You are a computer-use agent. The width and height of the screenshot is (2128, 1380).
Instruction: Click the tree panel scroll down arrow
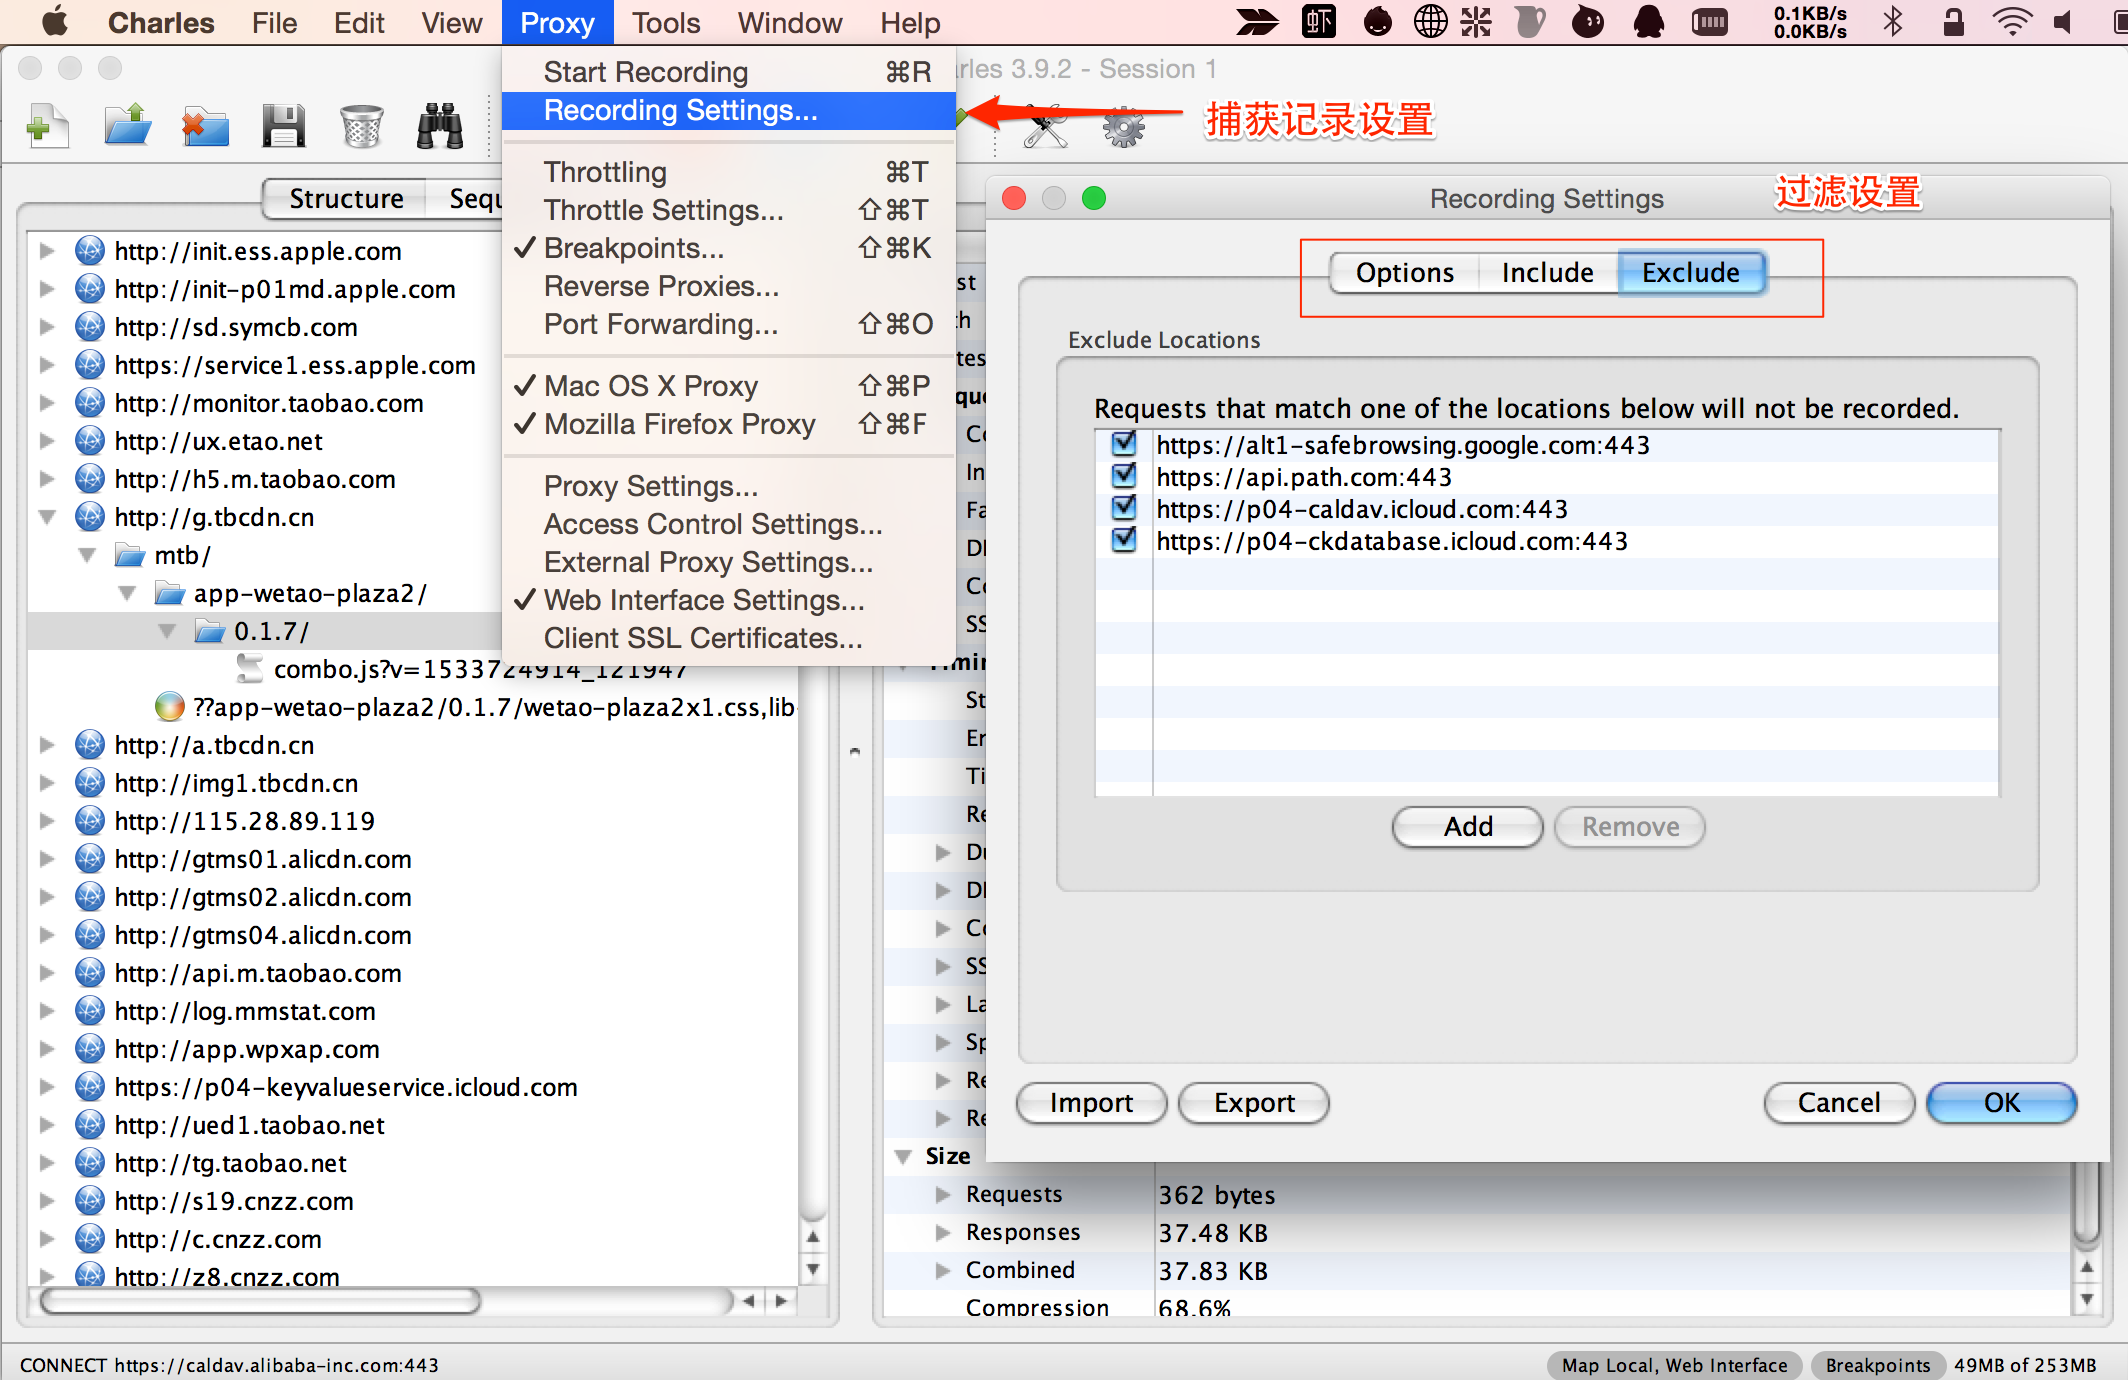[x=813, y=1270]
